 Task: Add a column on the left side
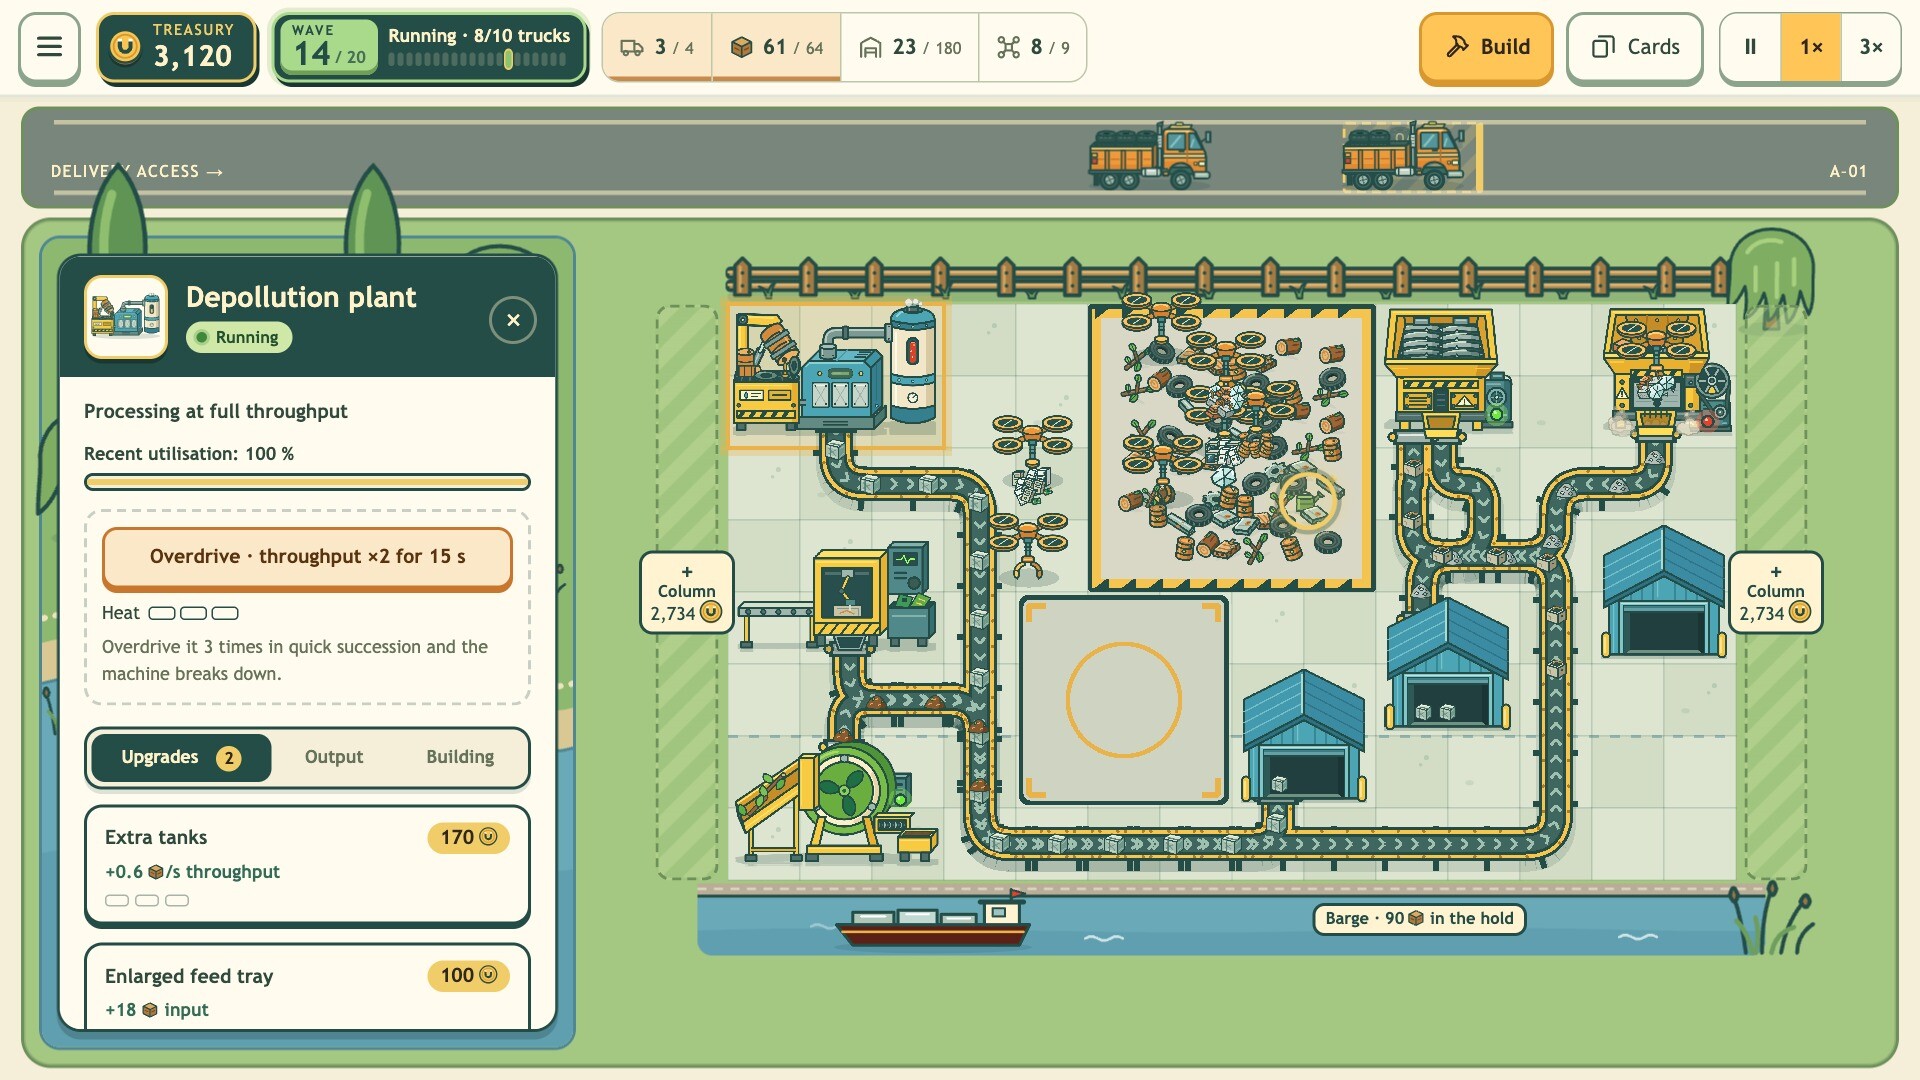[686, 593]
